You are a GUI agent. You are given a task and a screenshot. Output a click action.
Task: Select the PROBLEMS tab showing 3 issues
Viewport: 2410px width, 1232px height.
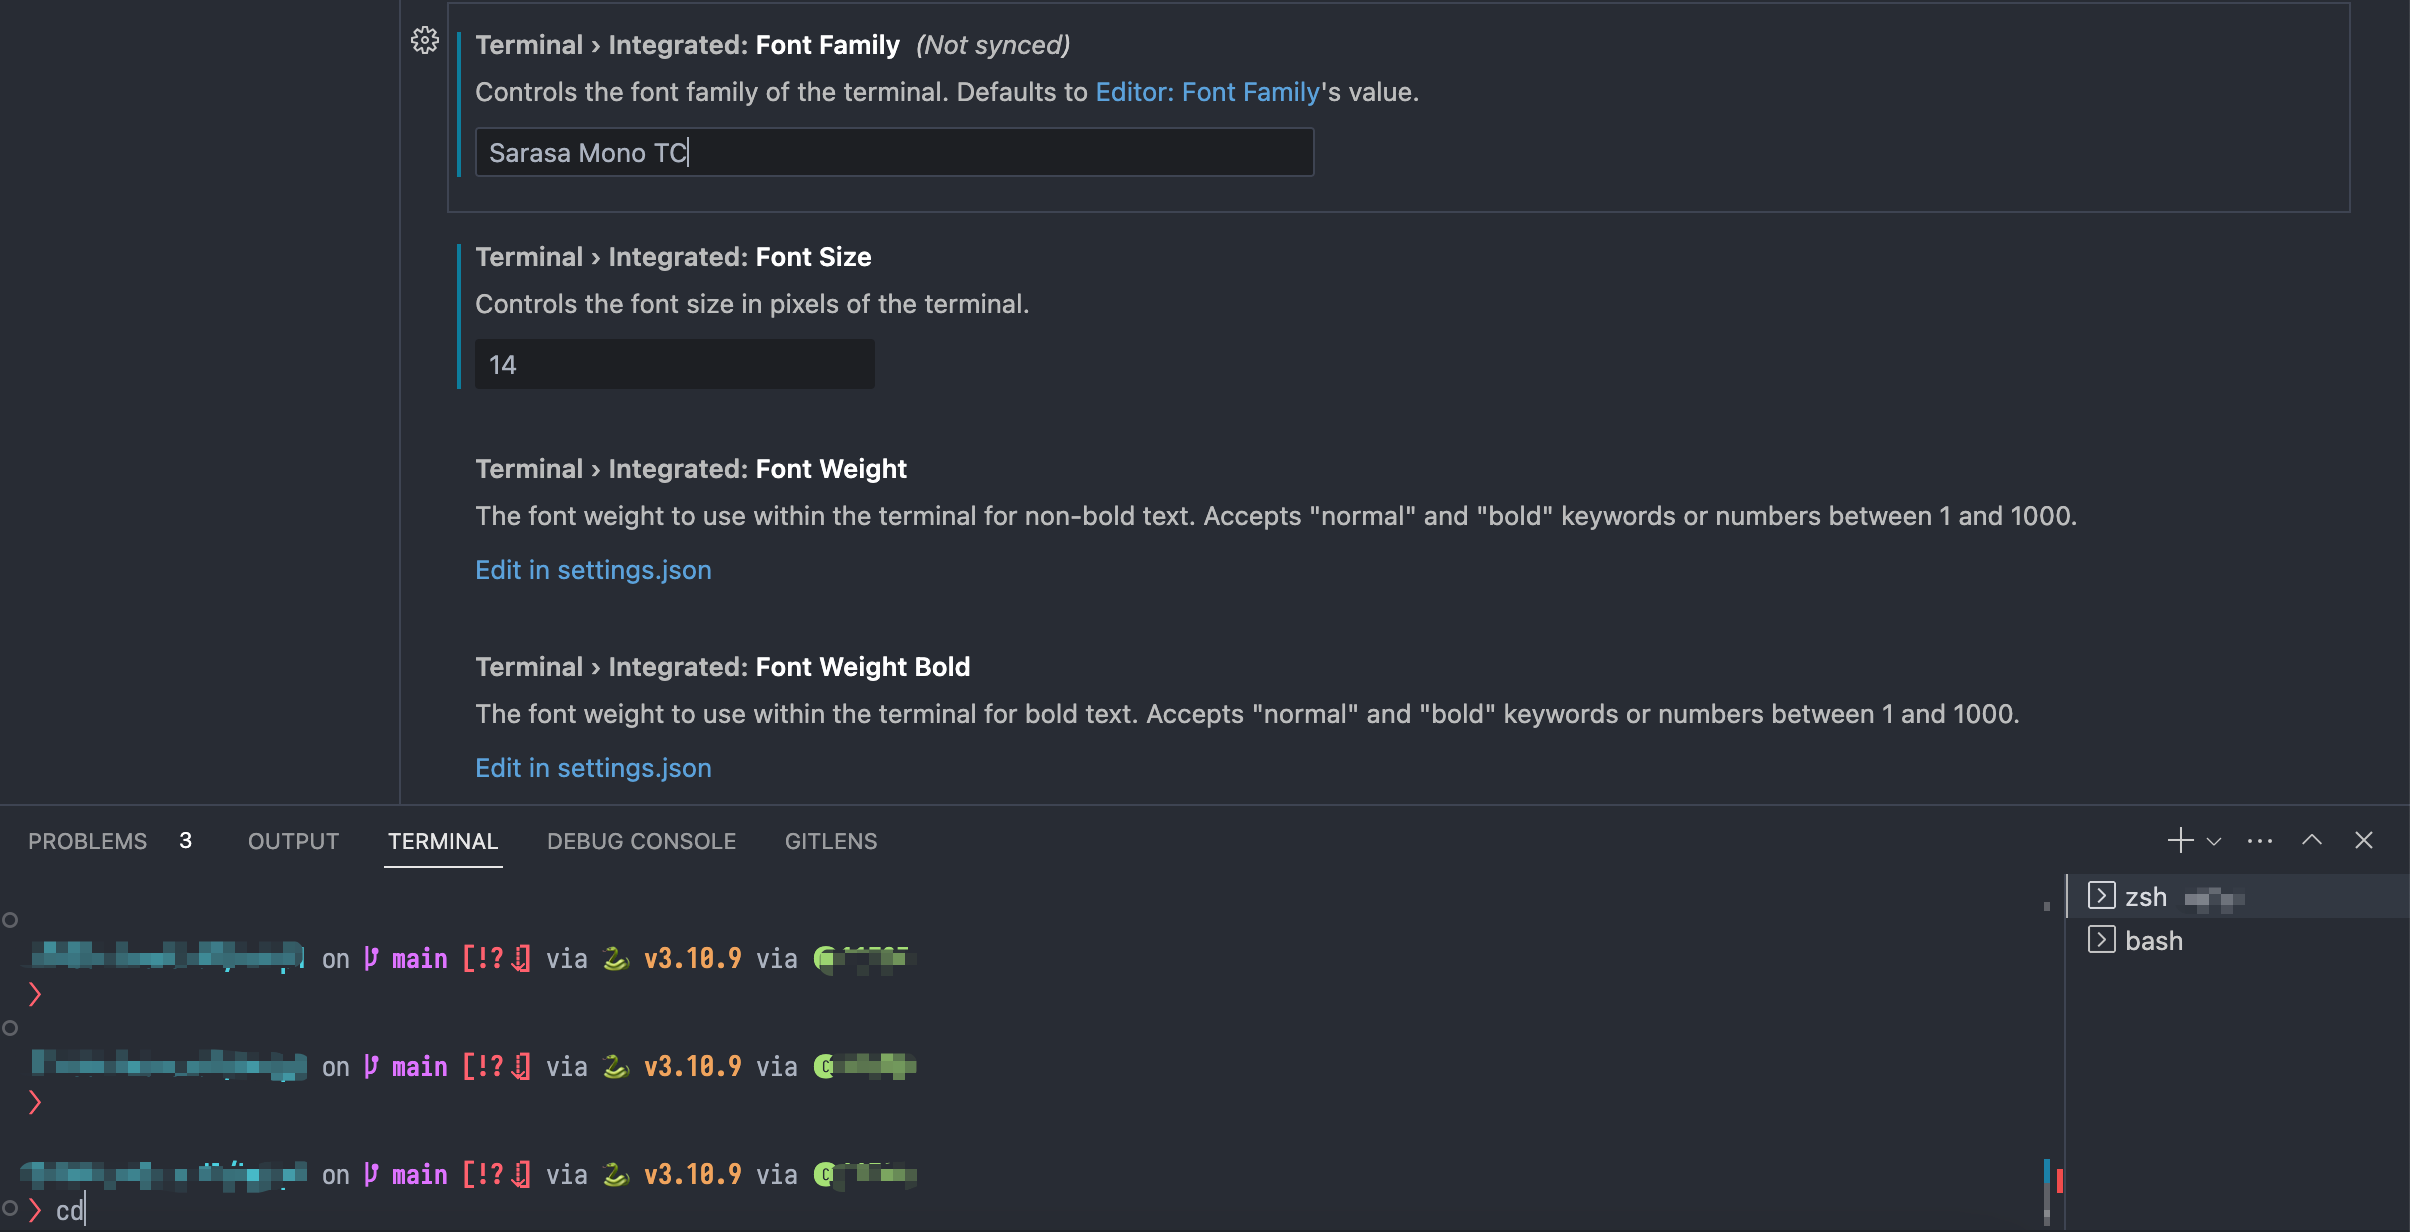[87, 841]
